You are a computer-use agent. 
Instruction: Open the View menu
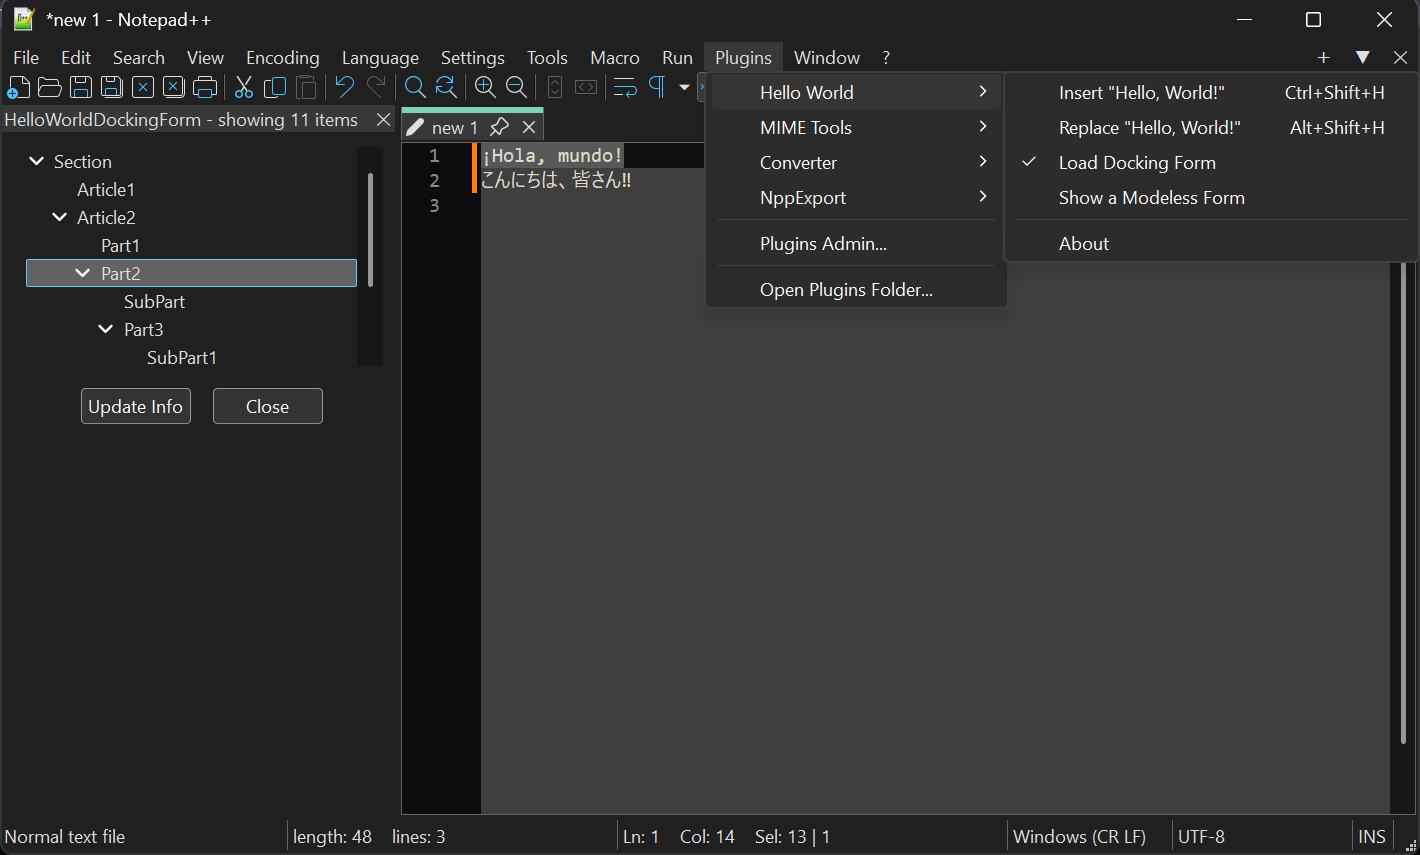click(x=205, y=58)
